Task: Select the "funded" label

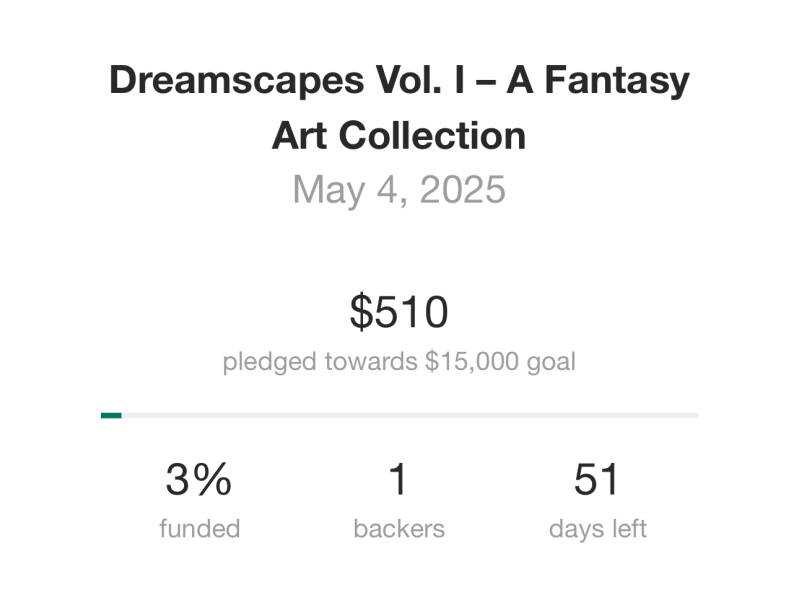Action: [199, 528]
